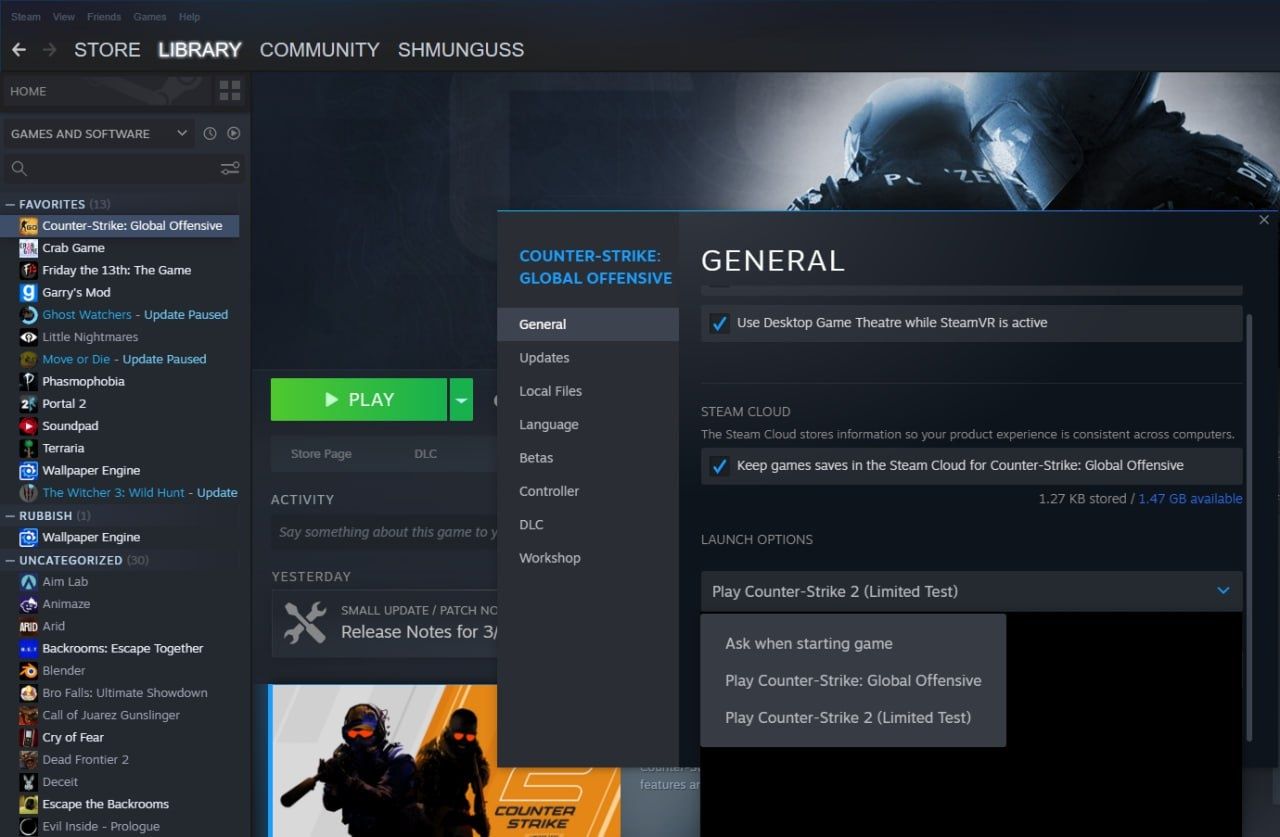This screenshot has height=837, width=1280.
Task: Click the ready-to-play filter icon
Action: click(233, 133)
